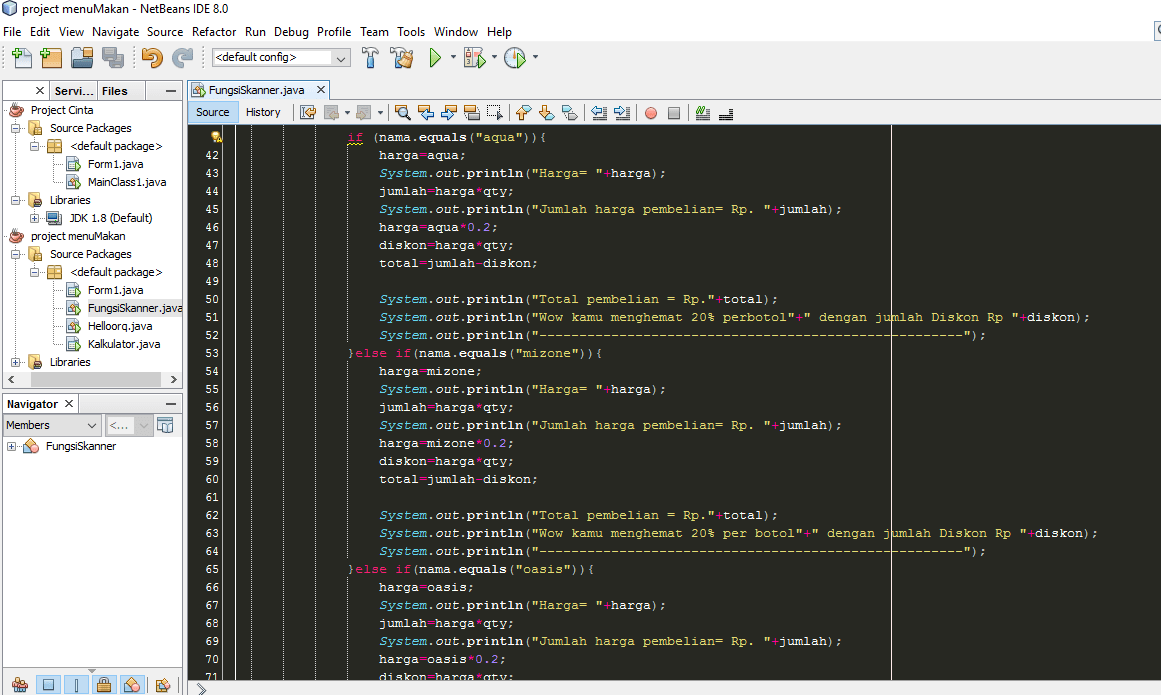Image resolution: width=1161 pixels, height=695 pixels.
Task: Click the Debug Project icon
Action: 474,58
